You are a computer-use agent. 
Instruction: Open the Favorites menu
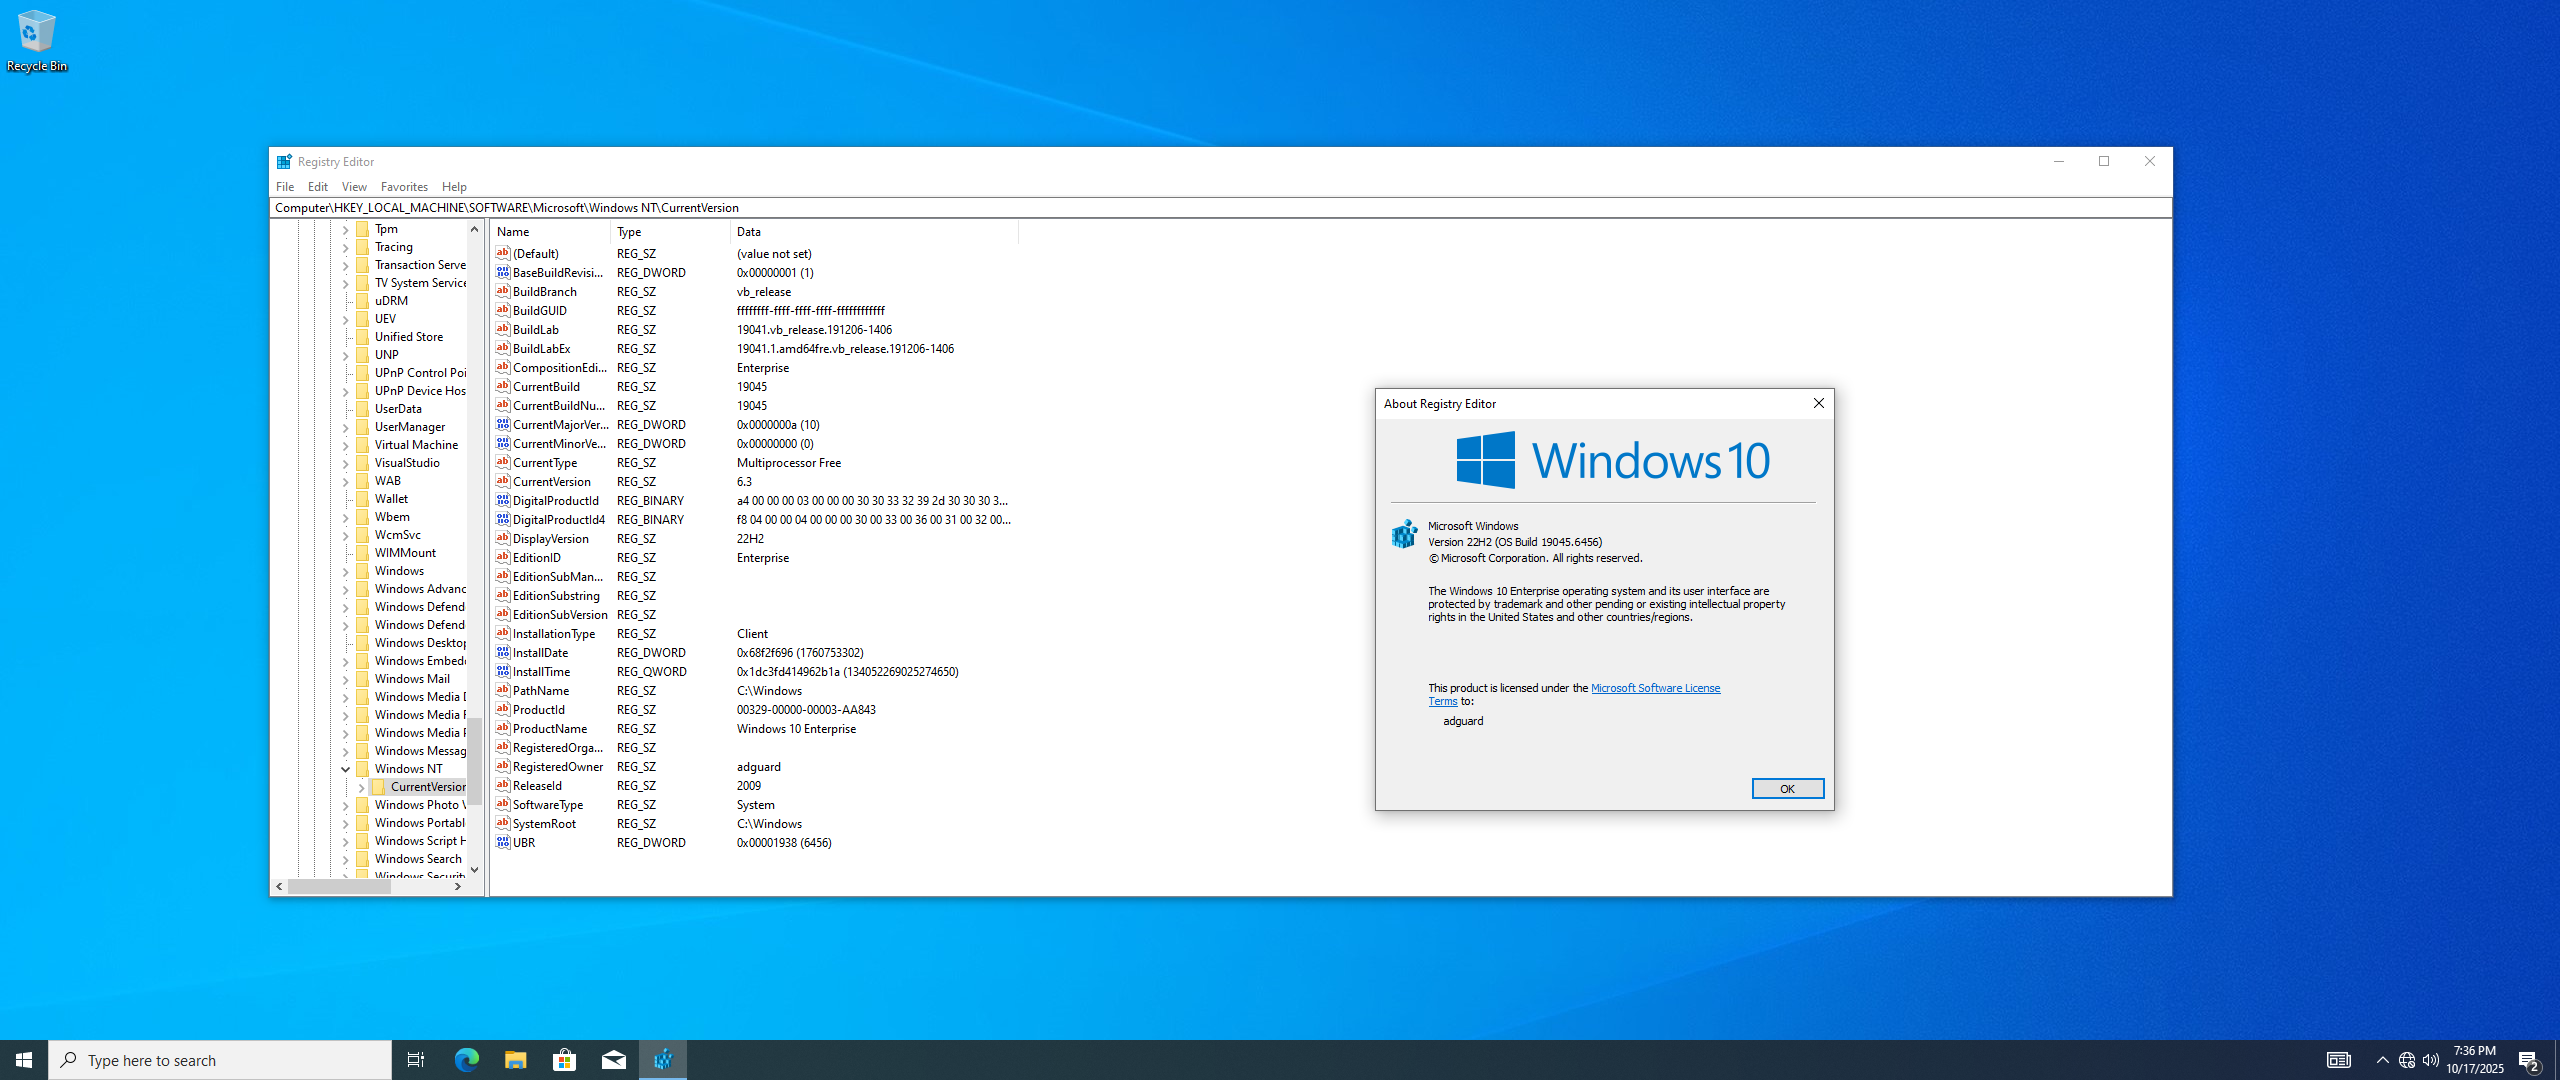click(404, 187)
